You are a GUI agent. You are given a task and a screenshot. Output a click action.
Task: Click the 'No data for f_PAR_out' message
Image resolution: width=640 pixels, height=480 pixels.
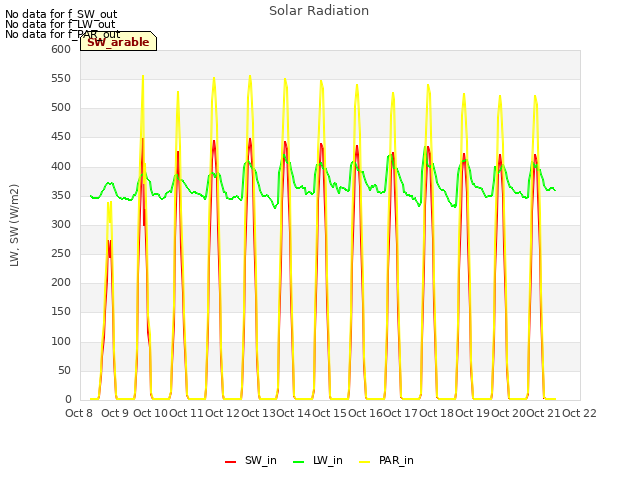point(62,34)
